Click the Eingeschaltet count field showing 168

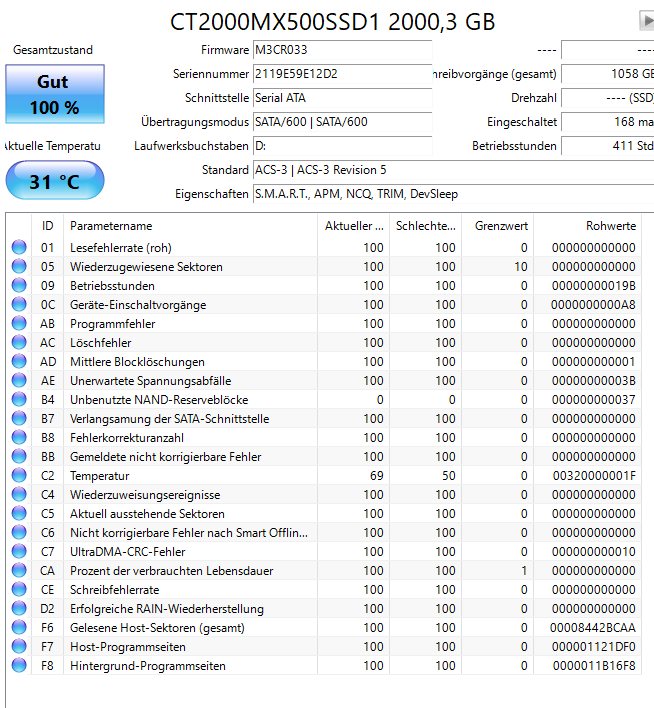[607, 122]
